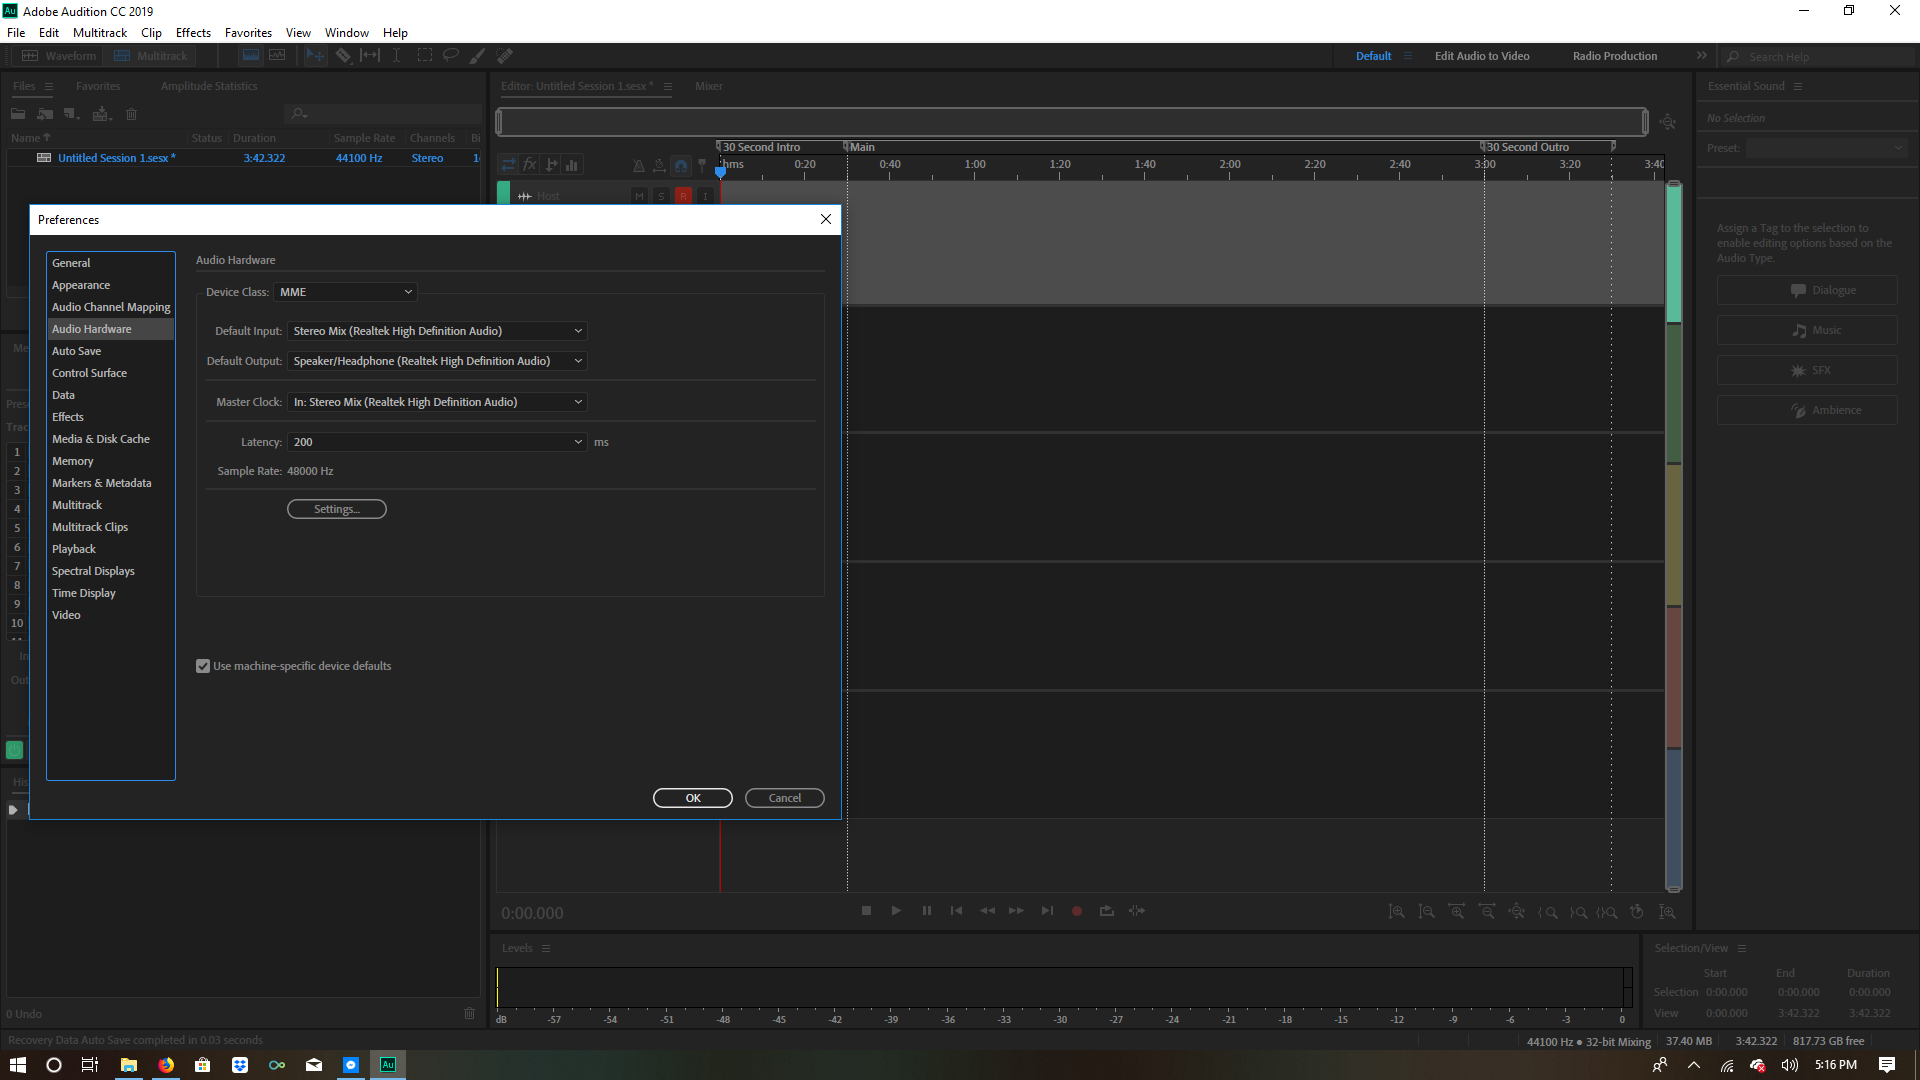Select the Spot Healing Brush tool

coord(505,56)
